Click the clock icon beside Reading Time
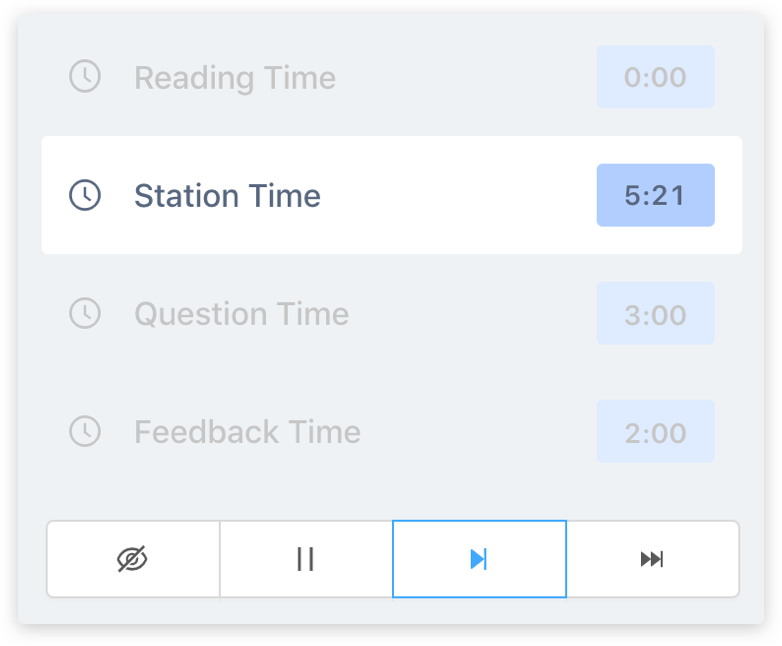 coord(85,77)
